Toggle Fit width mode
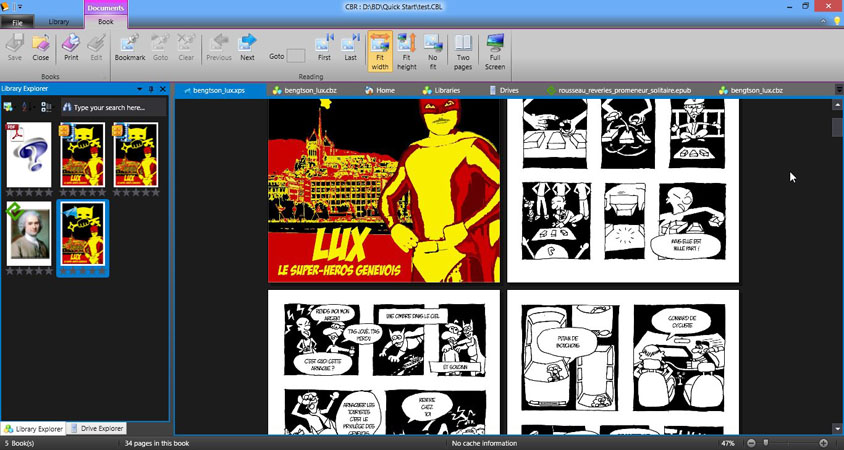Screen dimensions: 844x450 (x=379, y=51)
